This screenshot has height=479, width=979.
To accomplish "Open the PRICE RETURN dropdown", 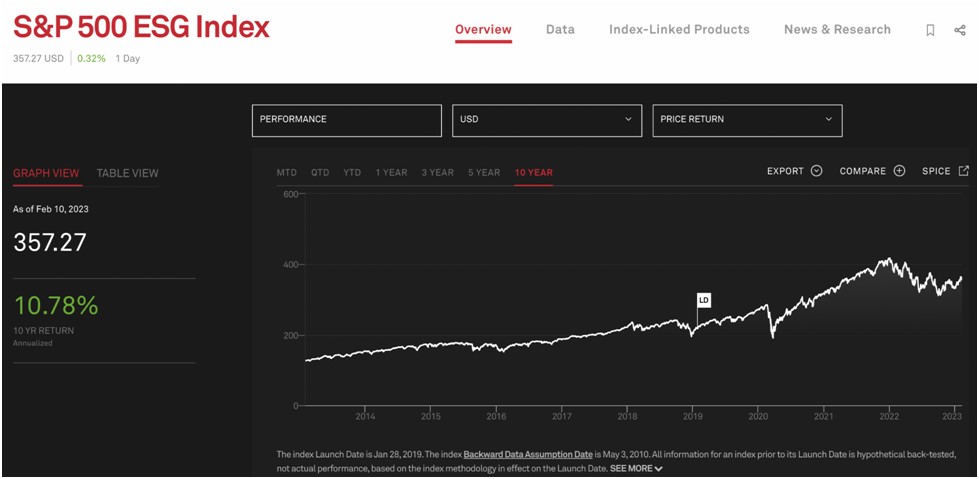I will (x=747, y=119).
